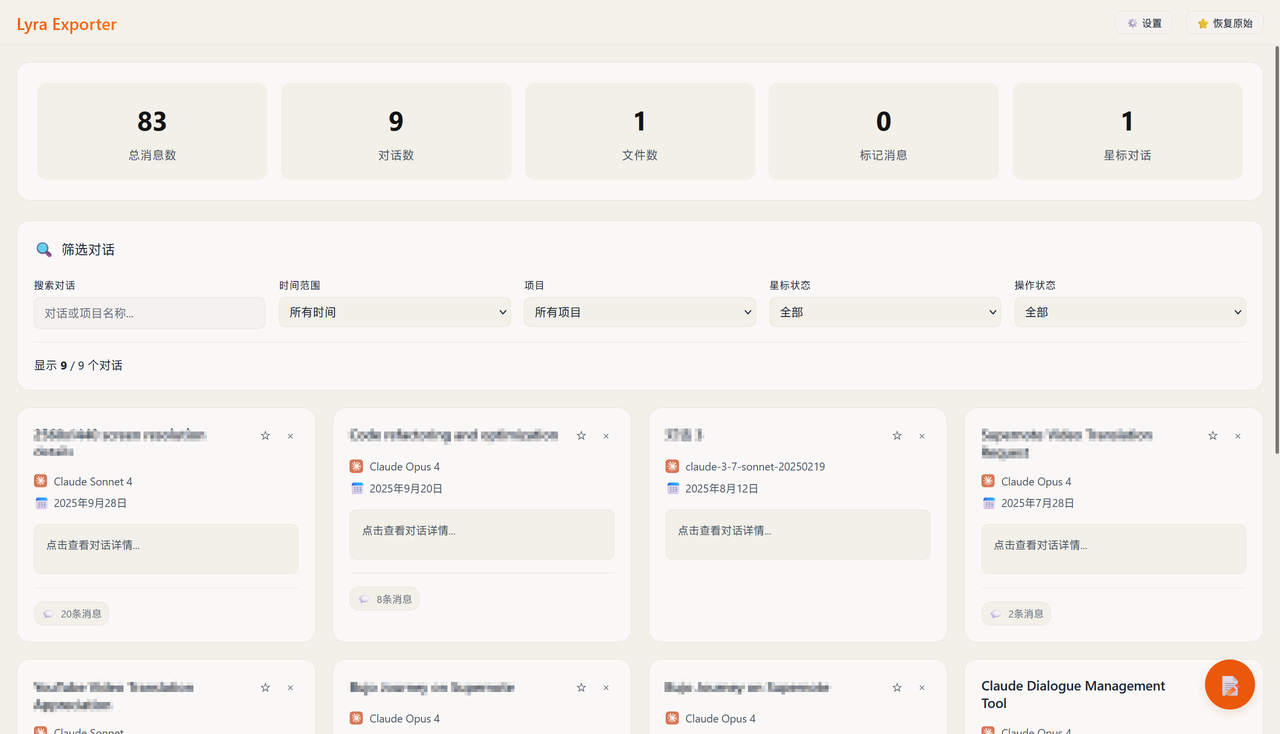The width and height of the screenshot is (1280, 734).
Task: Click the orange floating document export button
Action: [x=1230, y=685]
